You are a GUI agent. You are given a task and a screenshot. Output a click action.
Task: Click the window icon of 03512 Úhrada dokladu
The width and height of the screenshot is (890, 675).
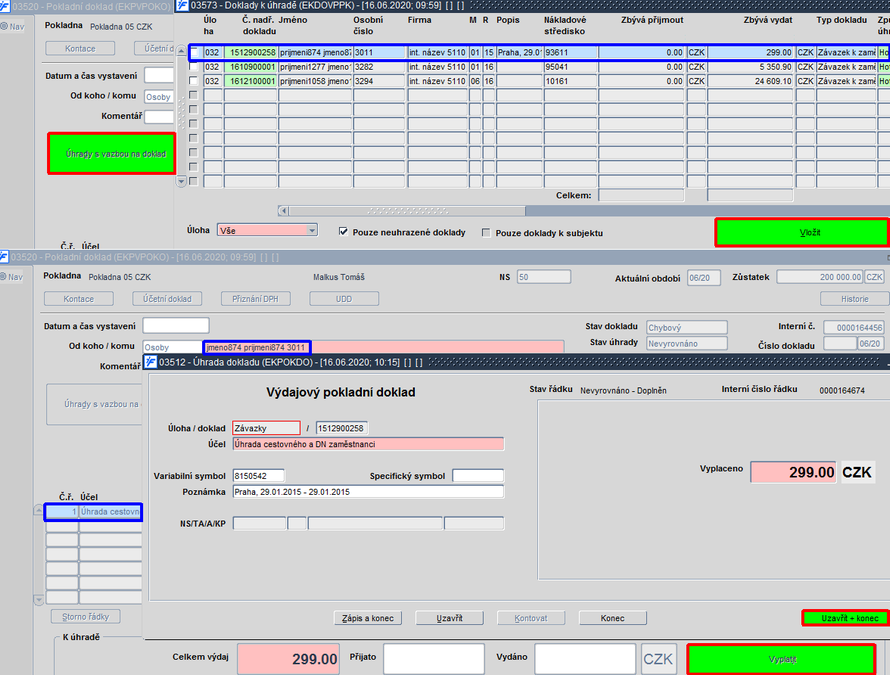coord(150,362)
